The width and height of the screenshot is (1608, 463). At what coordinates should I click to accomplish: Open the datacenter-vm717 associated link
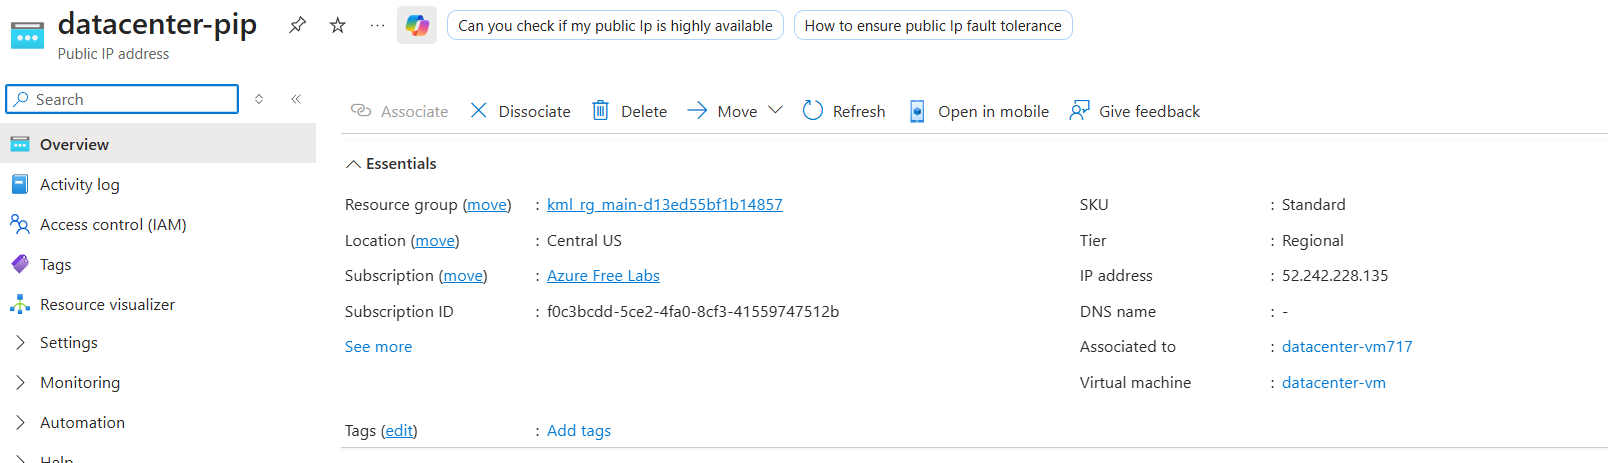[1347, 346]
